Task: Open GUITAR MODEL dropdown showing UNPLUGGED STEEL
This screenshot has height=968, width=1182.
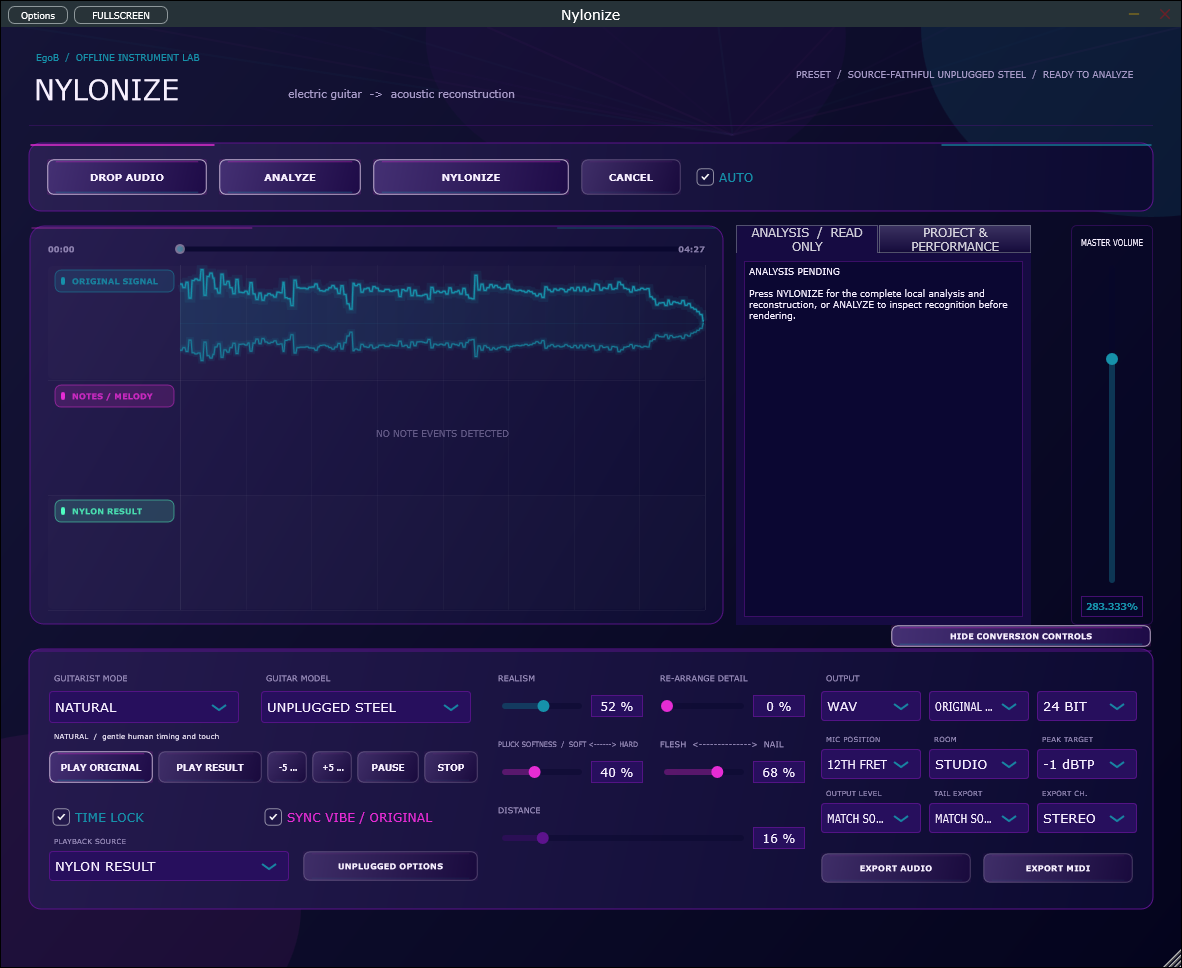Action: click(366, 707)
